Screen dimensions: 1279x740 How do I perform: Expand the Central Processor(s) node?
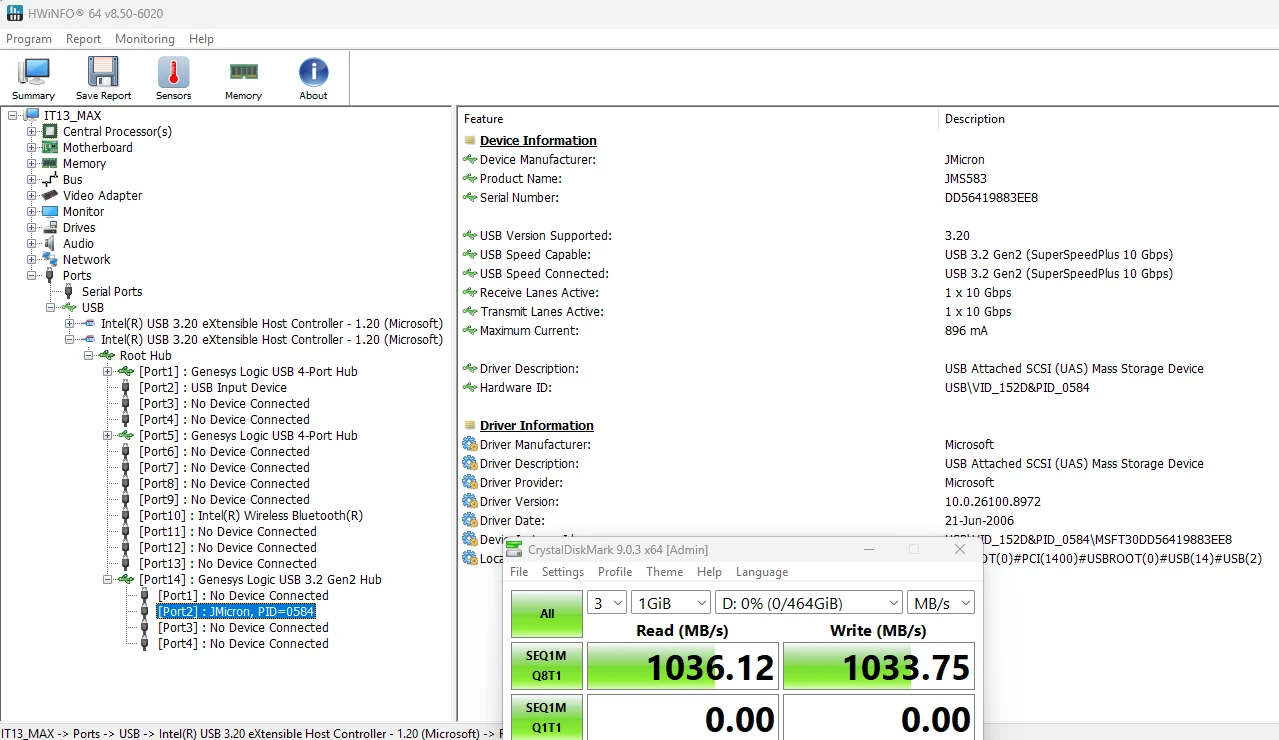pyautogui.click(x=32, y=132)
